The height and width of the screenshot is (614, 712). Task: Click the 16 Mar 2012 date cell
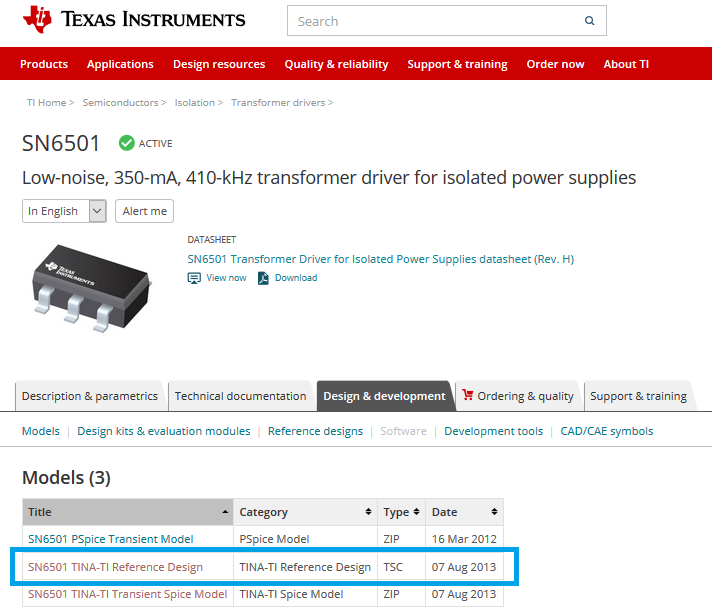[x=464, y=539]
